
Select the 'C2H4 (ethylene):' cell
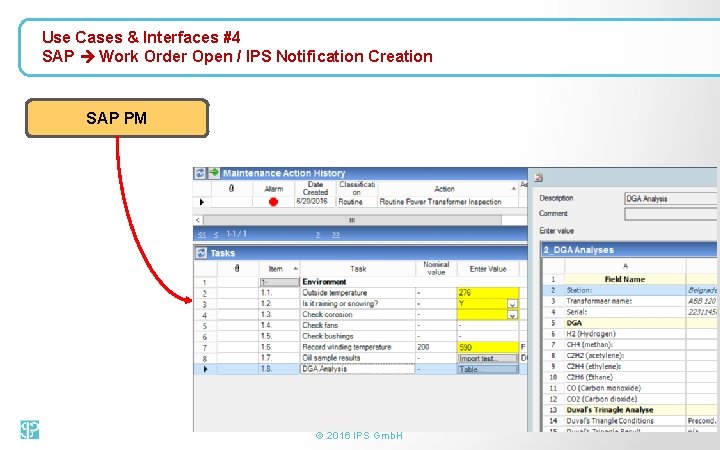click(625, 366)
